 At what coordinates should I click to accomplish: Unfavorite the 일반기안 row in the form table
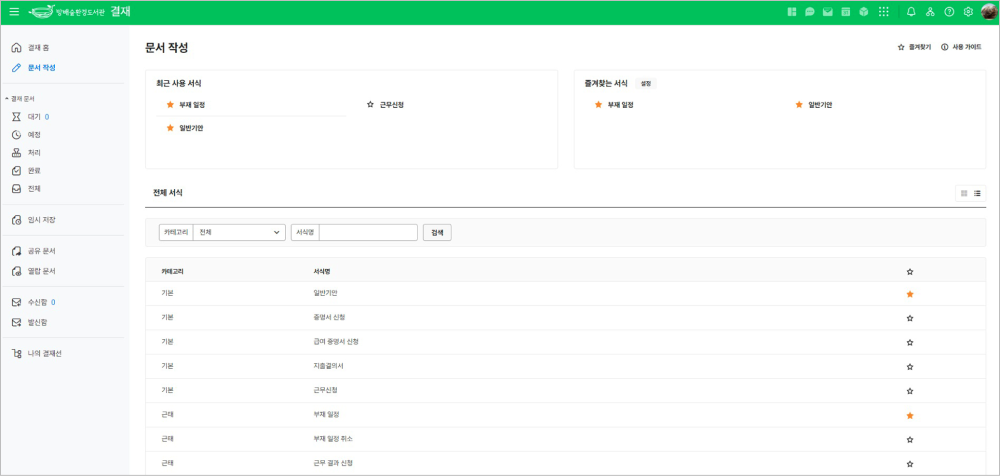(x=909, y=294)
